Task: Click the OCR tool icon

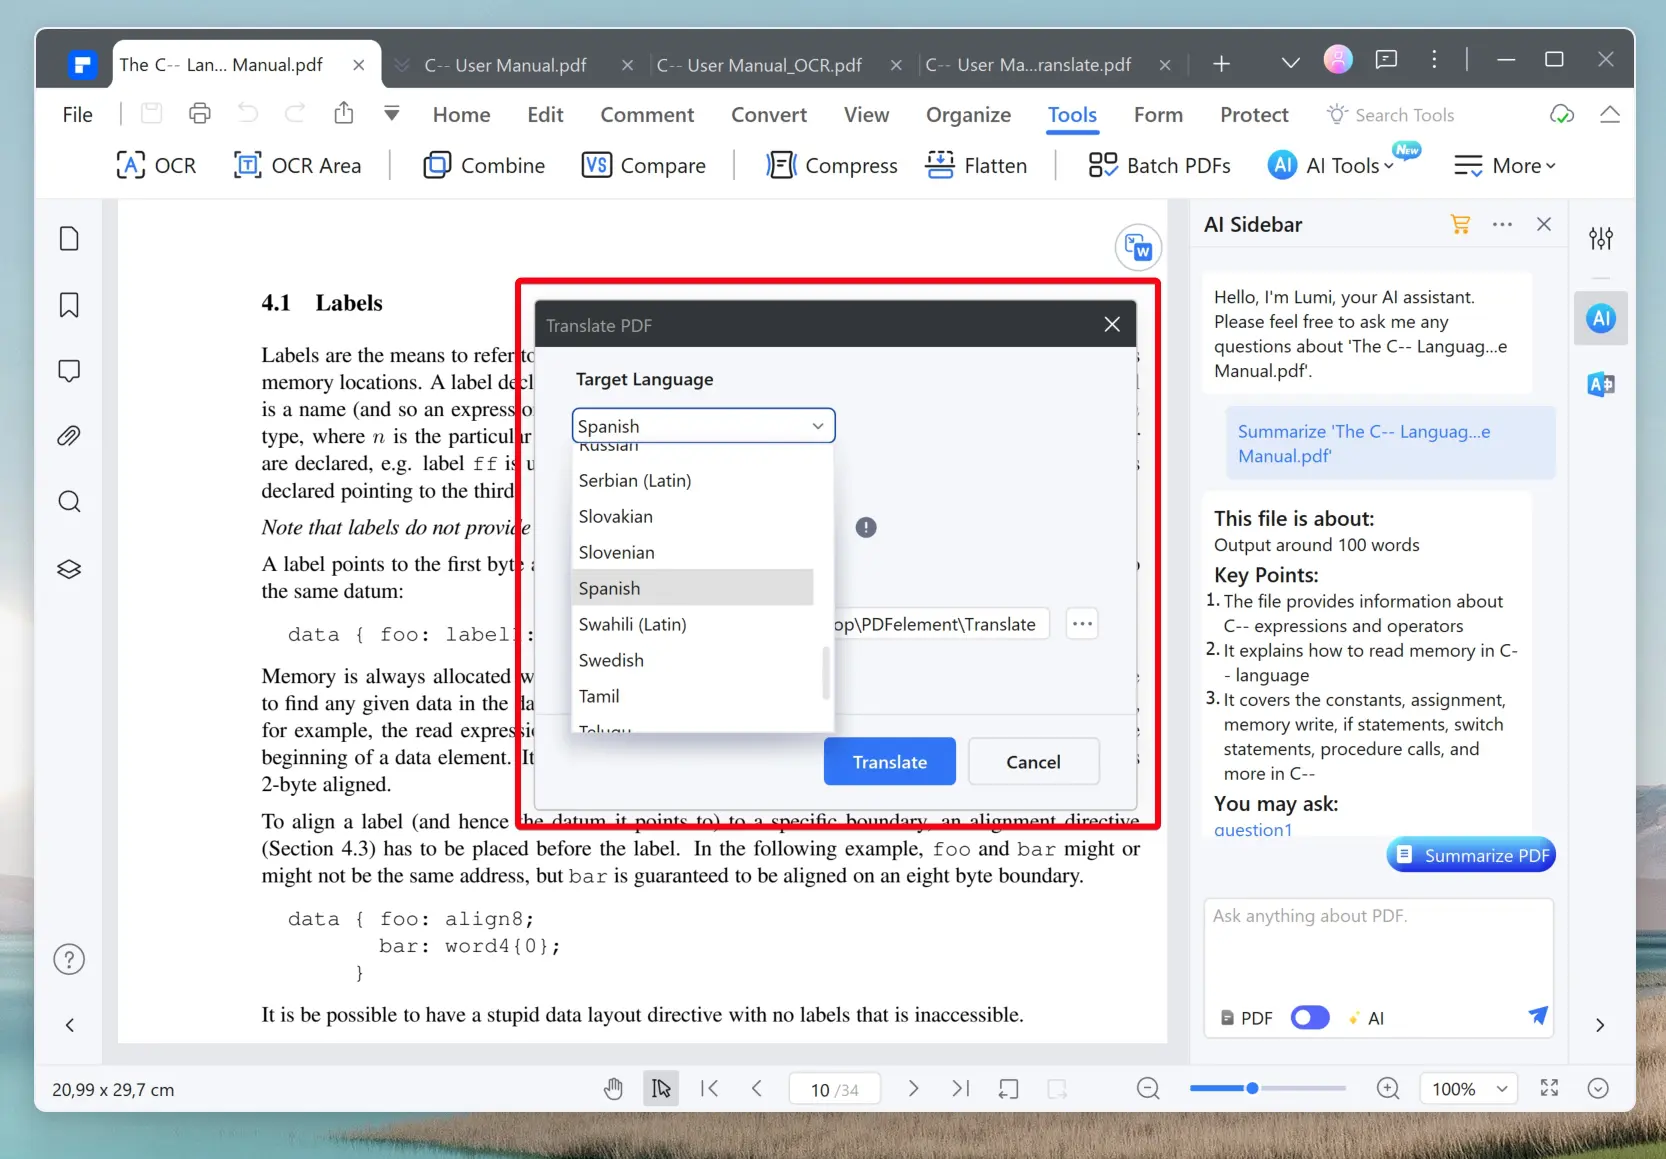Action: 131,165
